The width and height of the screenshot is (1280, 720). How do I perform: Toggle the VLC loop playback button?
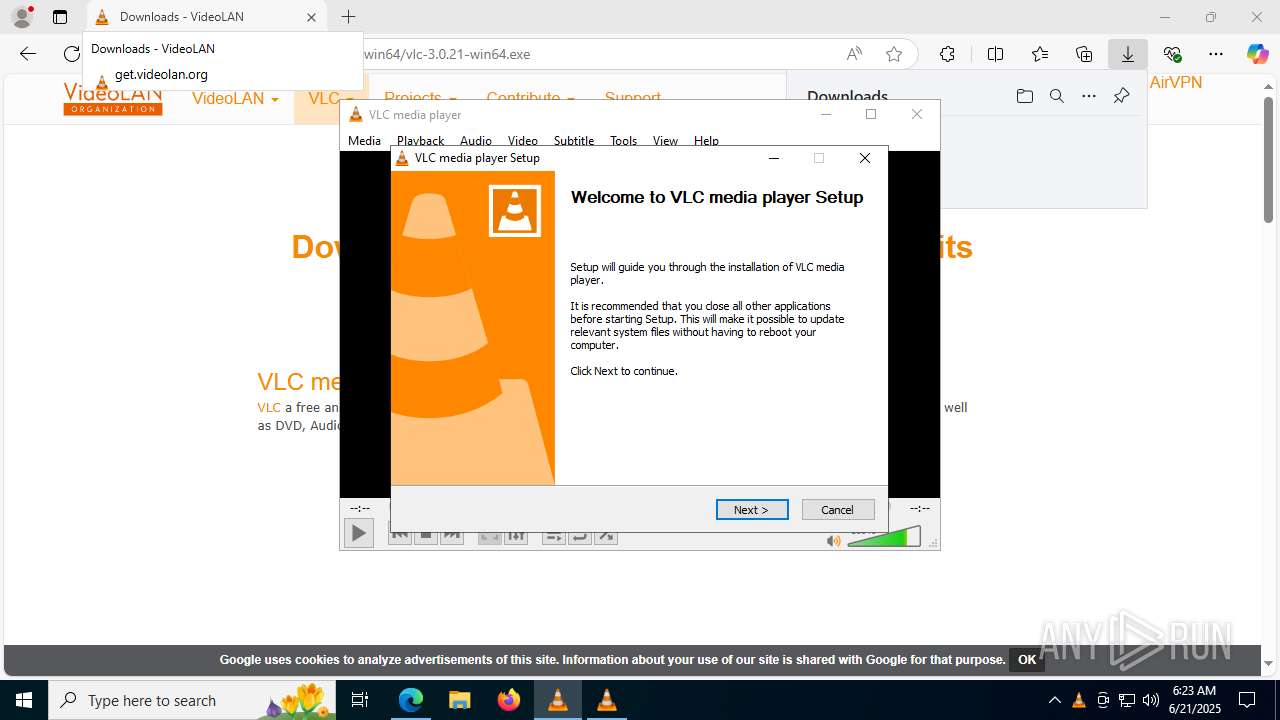(x=579, y=539)
